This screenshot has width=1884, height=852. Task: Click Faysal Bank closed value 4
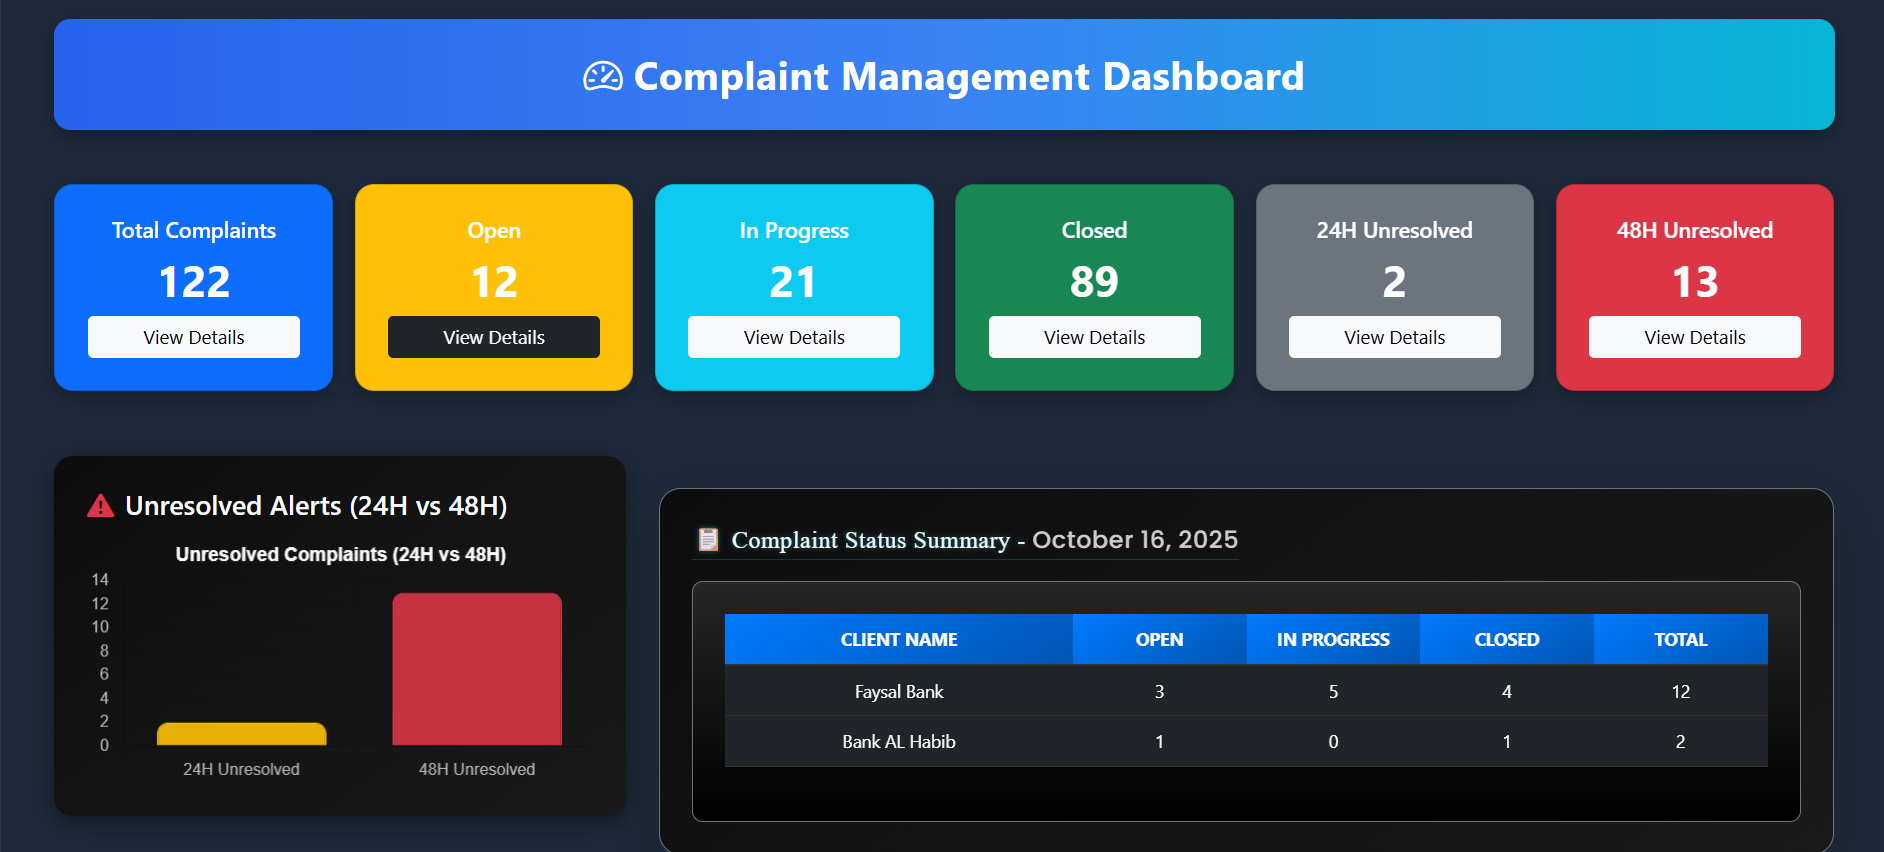[x=1507, y=691]
